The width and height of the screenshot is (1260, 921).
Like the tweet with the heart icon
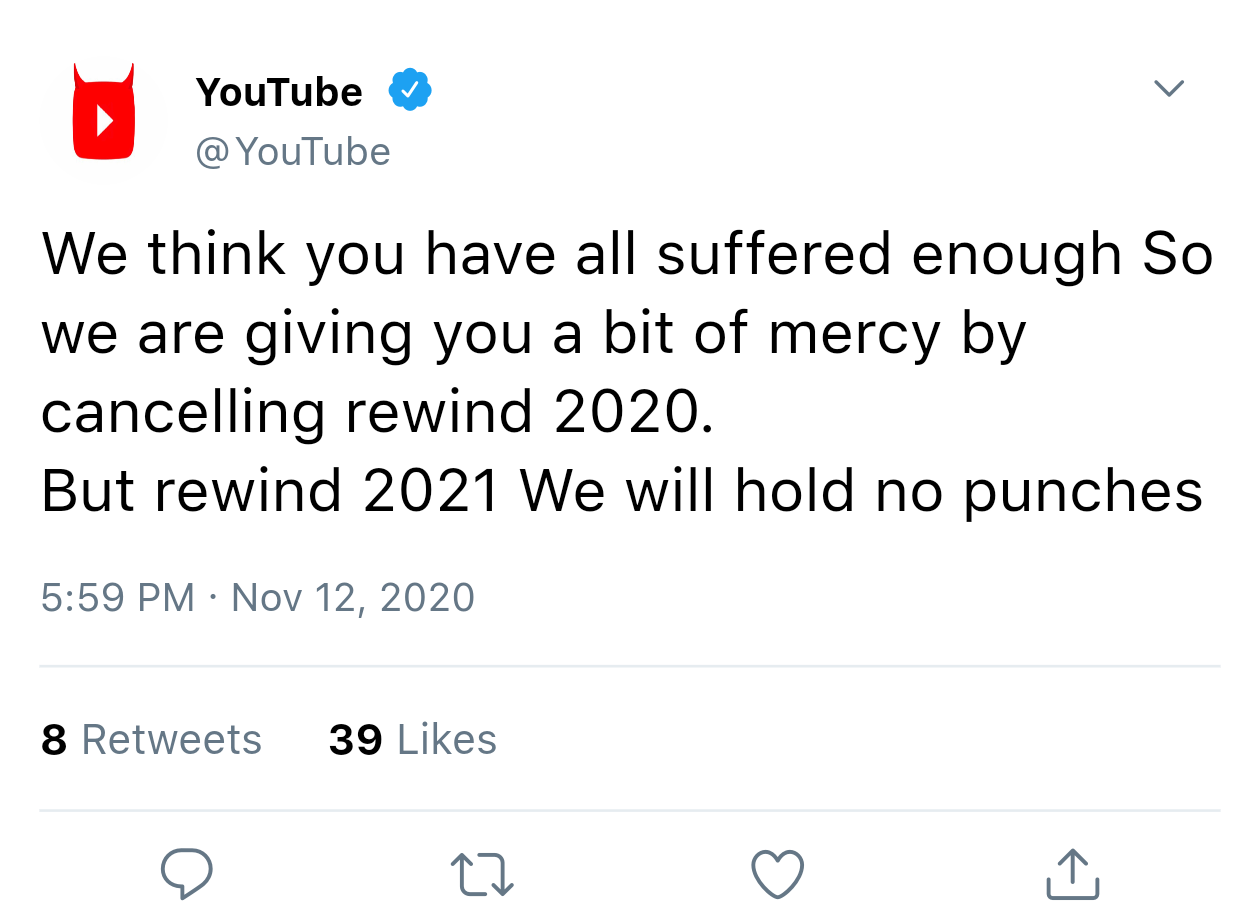coord(777,873)
